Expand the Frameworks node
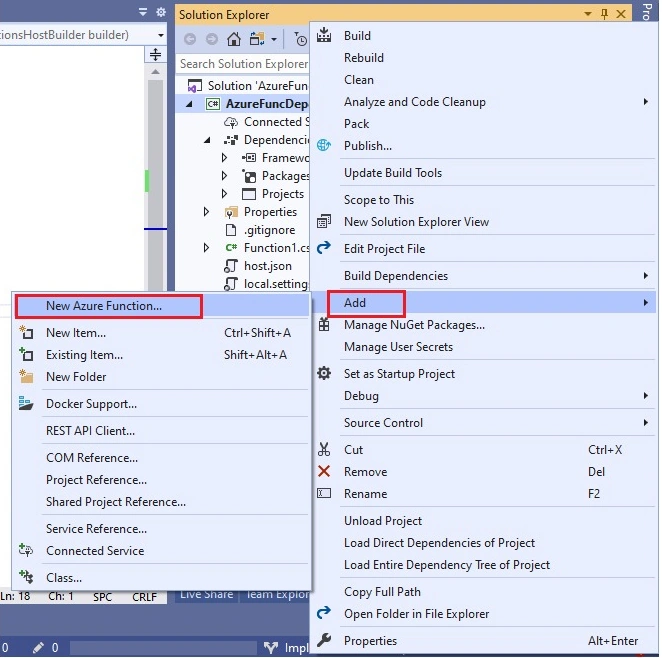Viewport: 662px width, 658px height. [225, 158]
